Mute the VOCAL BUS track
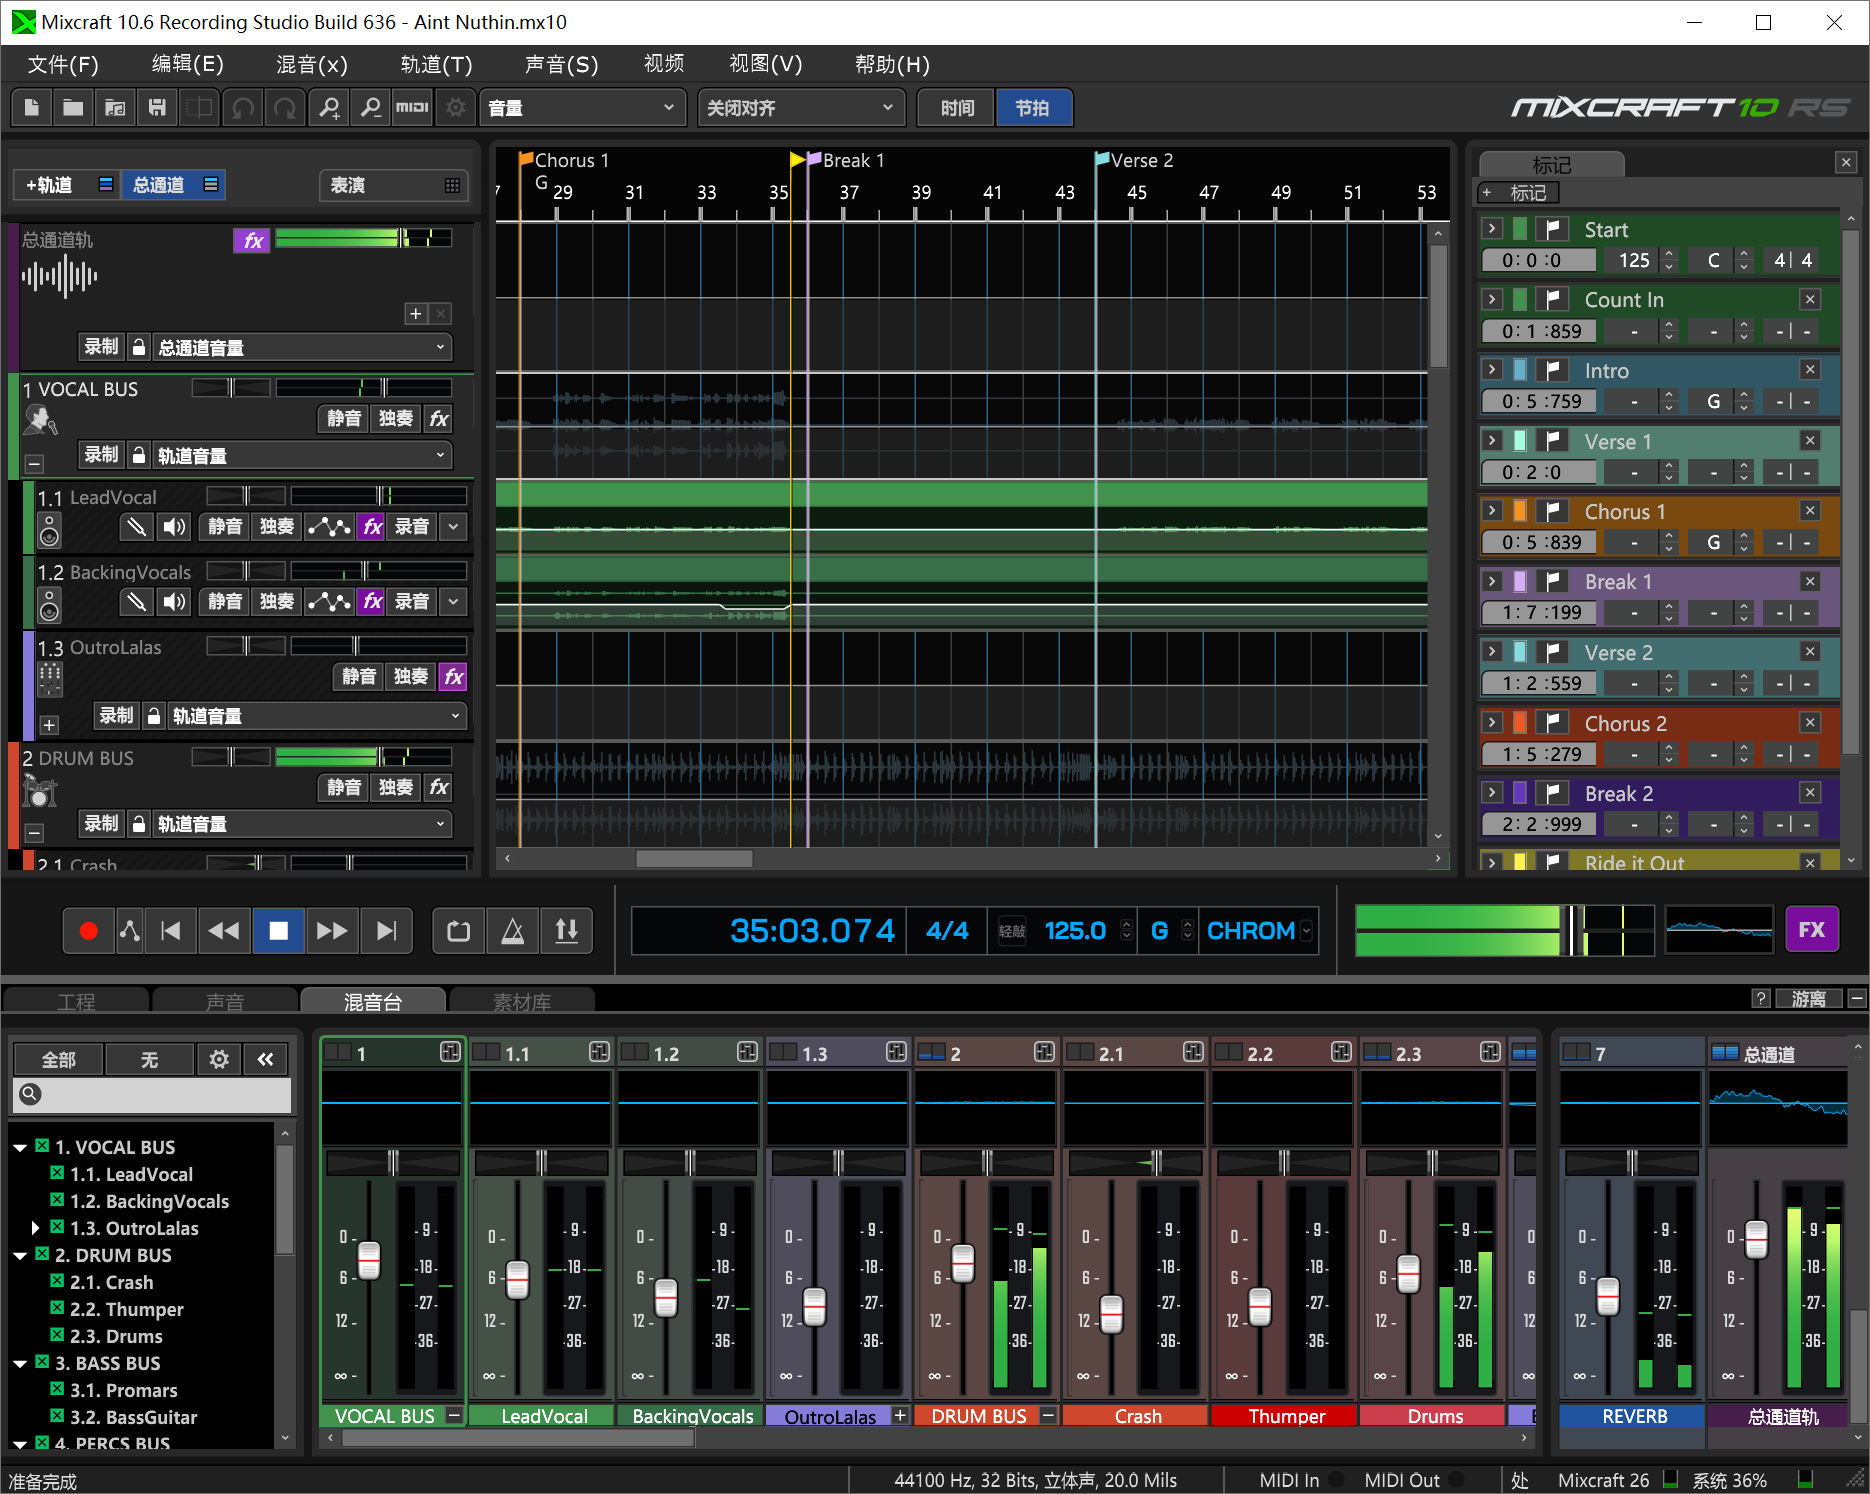 pyautogui.click(x=343, y=419)
